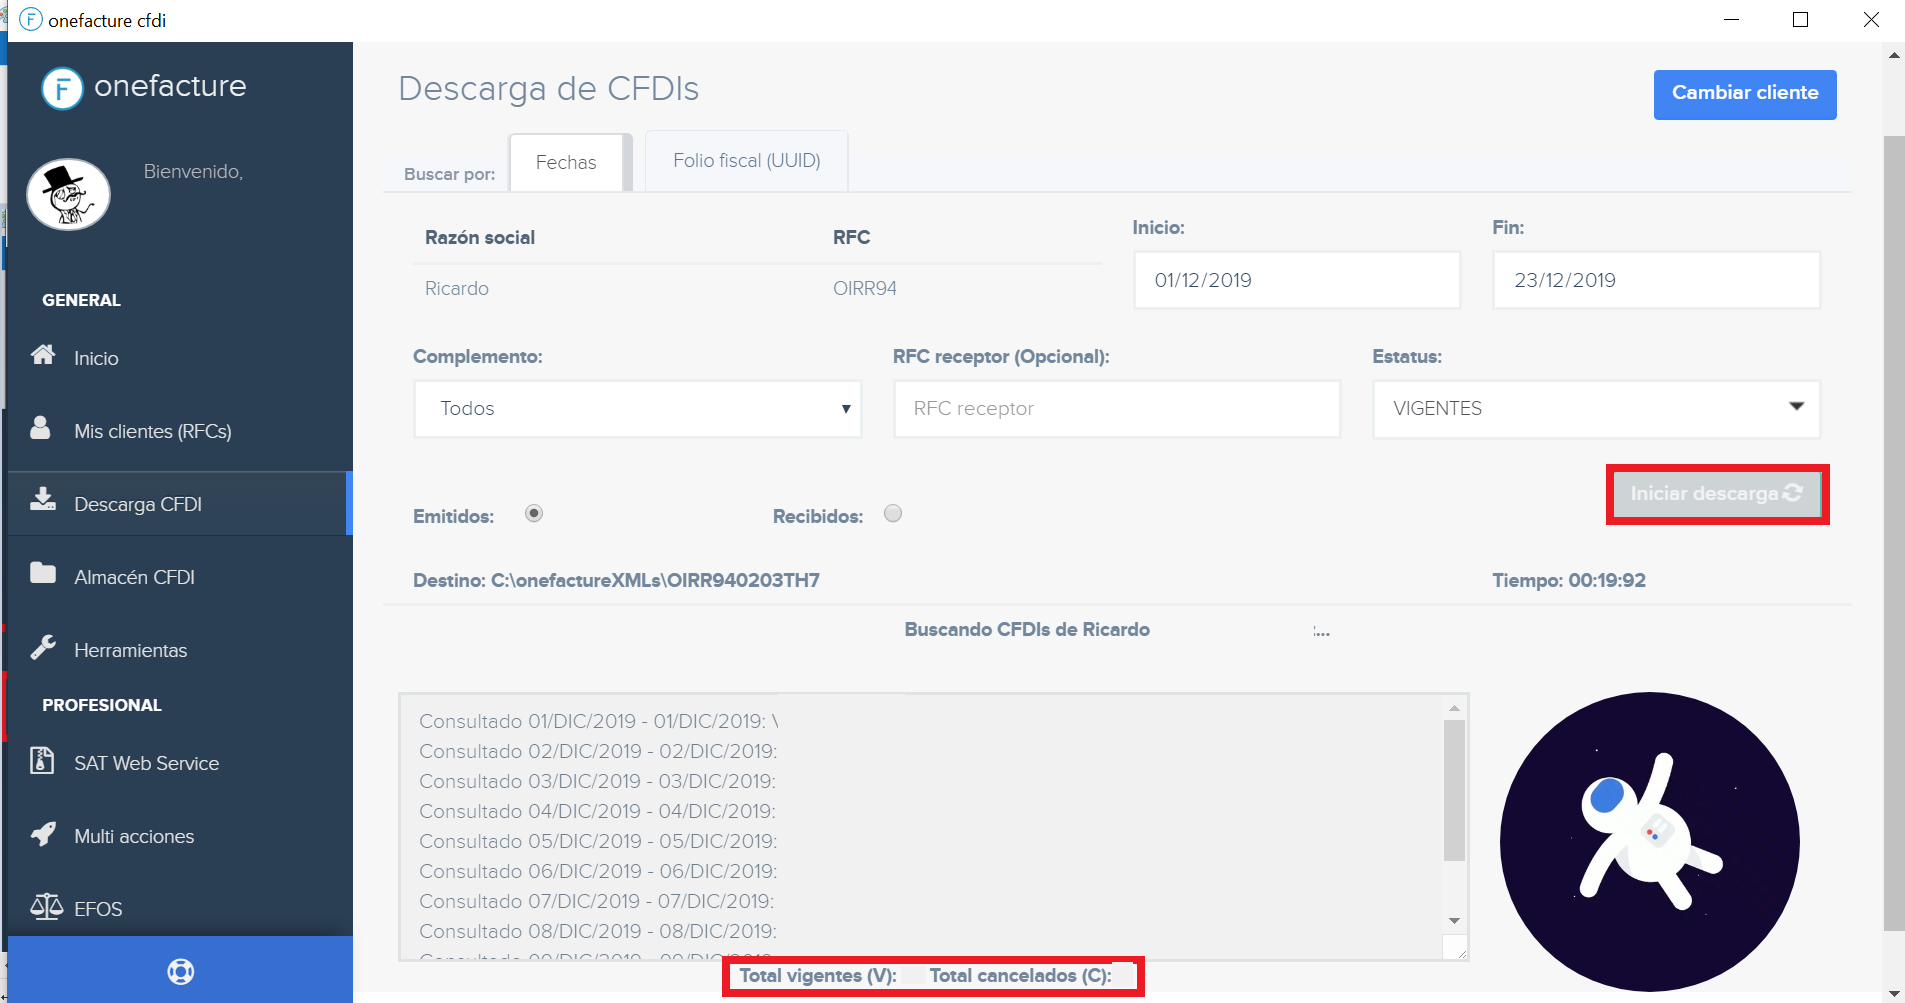Screen dimensions: 1905x1003
Task: Select the Emitidos radio button
Action: [x=534, y=513]
